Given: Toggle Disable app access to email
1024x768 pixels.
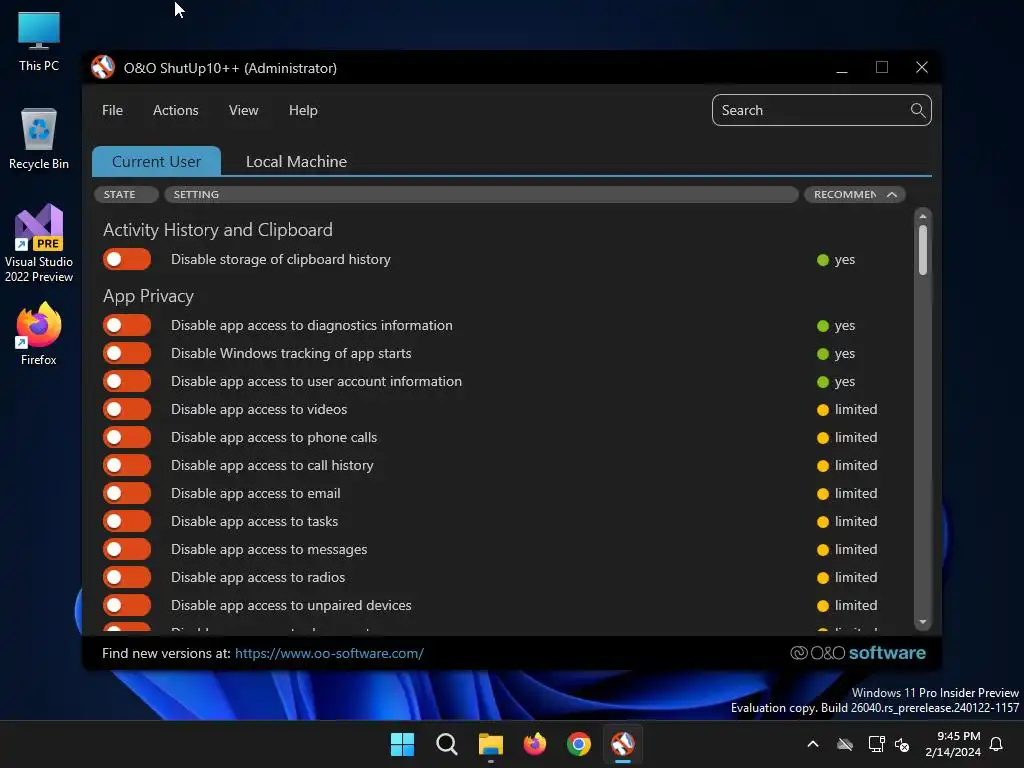Looking at the screenshot, I should (127, 494).
